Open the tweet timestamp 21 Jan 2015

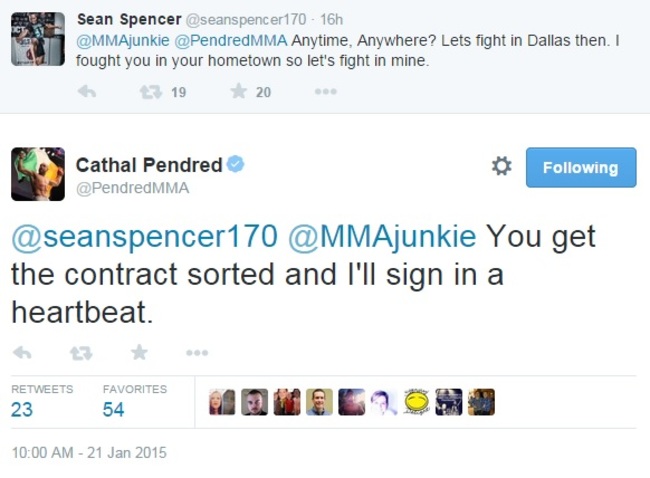coord(88,453)
